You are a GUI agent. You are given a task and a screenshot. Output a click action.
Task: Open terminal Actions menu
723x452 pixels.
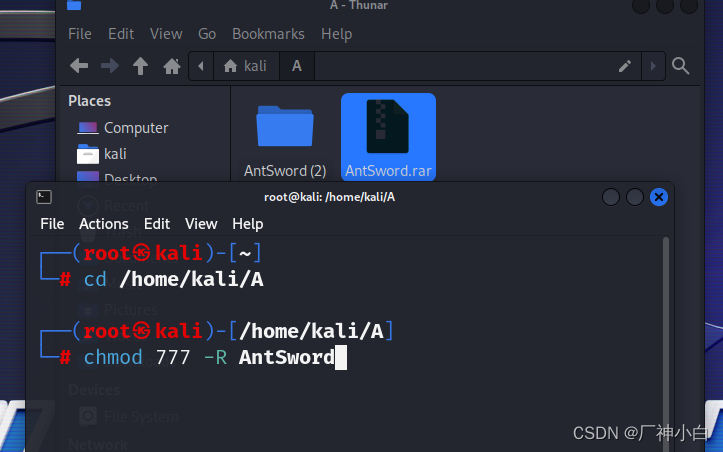104,224
